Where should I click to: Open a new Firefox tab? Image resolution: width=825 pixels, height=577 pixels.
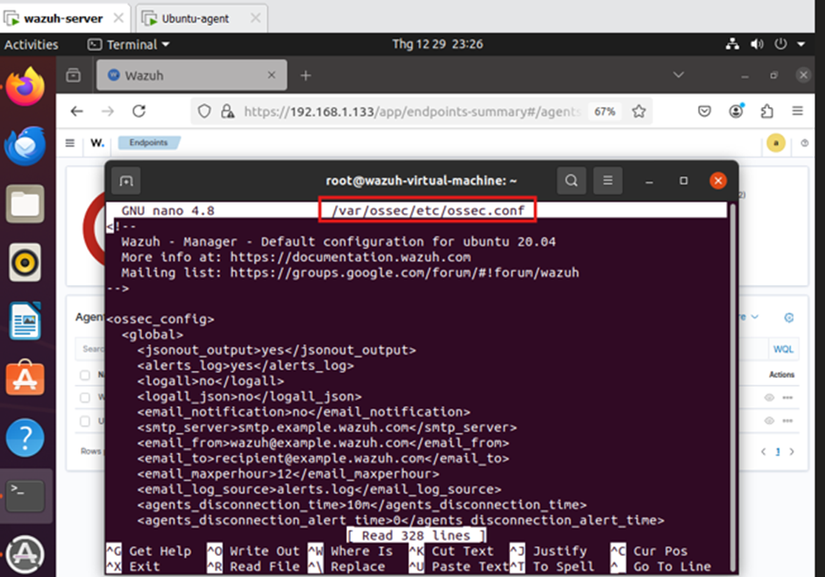point(306,76)
